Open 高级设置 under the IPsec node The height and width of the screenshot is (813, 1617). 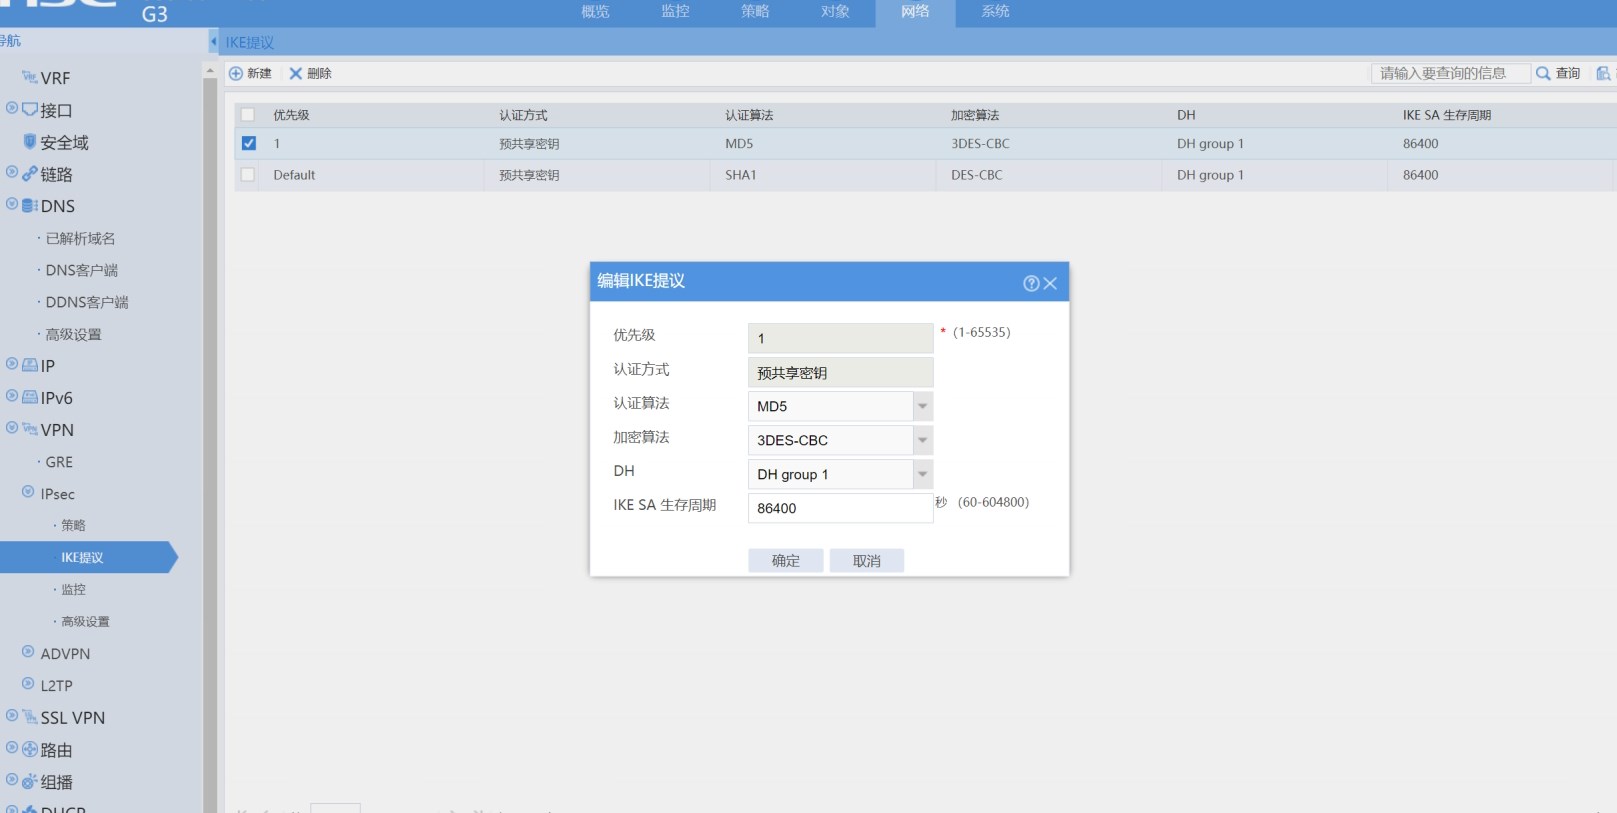pyautogui.click(x=85, y=621)
